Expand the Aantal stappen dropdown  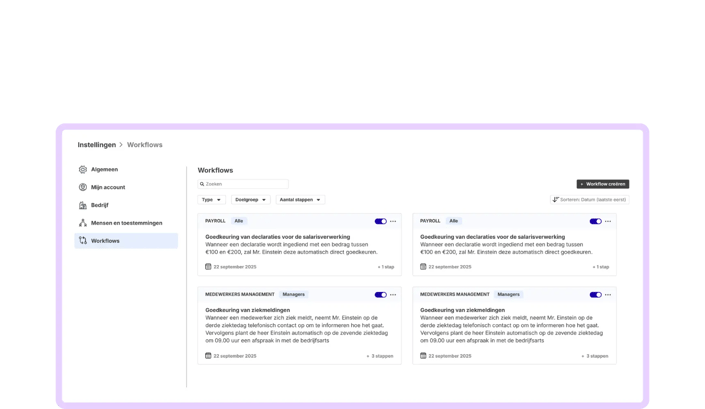[x=300, y=200]
